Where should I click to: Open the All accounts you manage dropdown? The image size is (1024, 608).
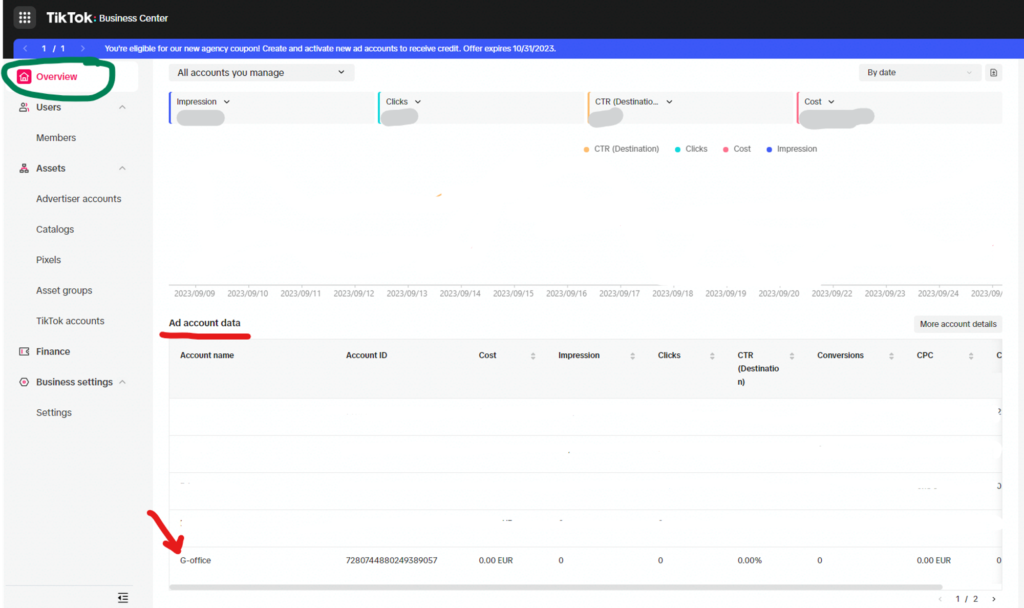click(261, 72)
